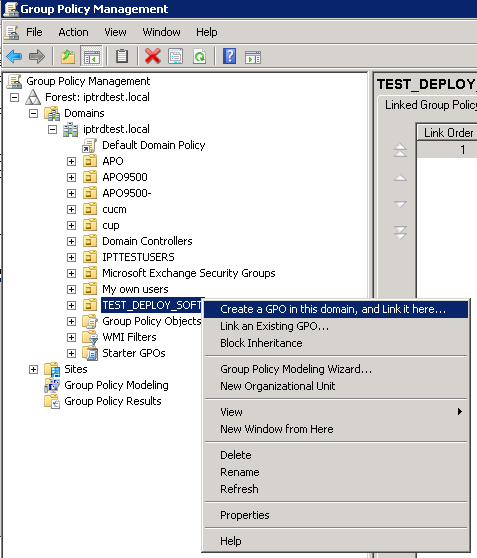This screenshot has height=558, width=477.
Task: Click the red X Delete toolbar icon
Action: pos(153,56)
